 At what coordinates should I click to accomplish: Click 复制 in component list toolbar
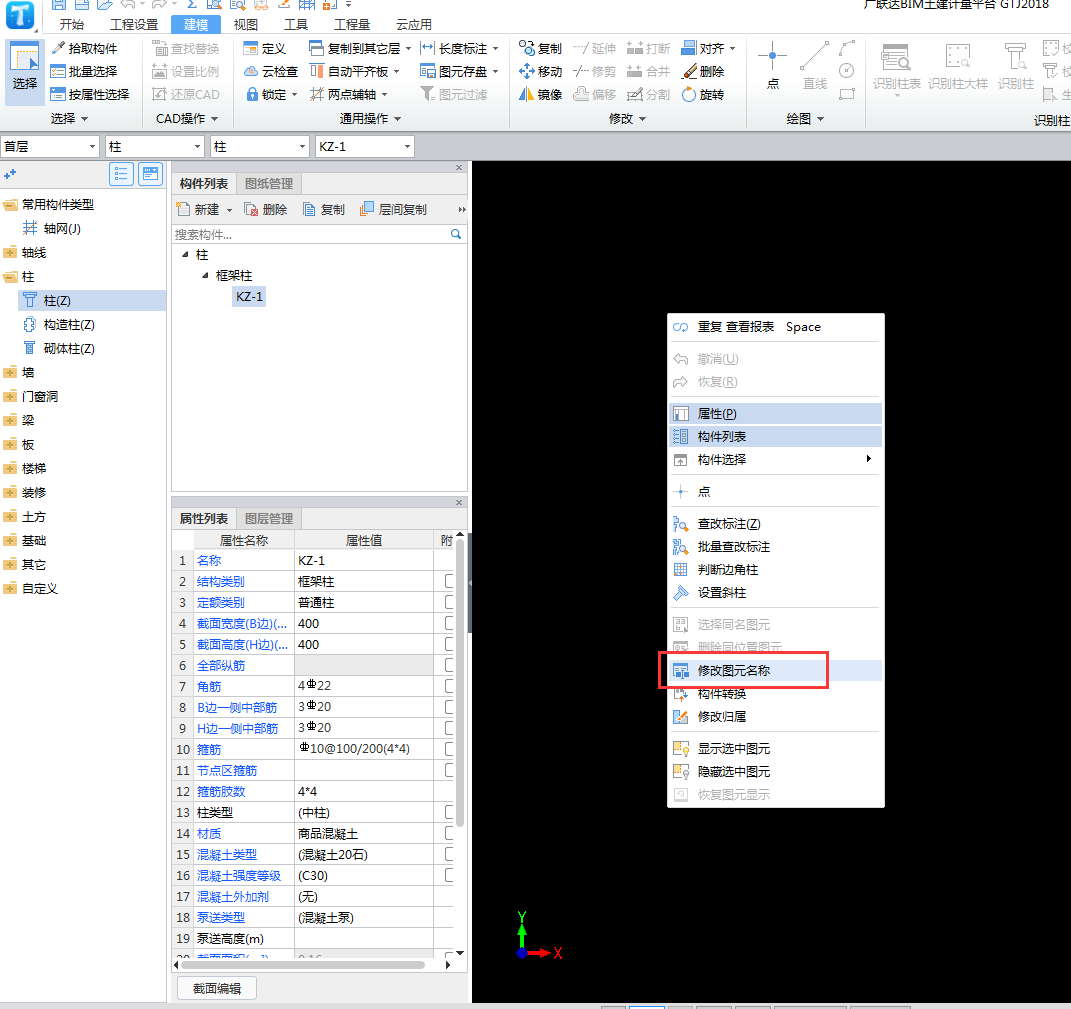324,209
